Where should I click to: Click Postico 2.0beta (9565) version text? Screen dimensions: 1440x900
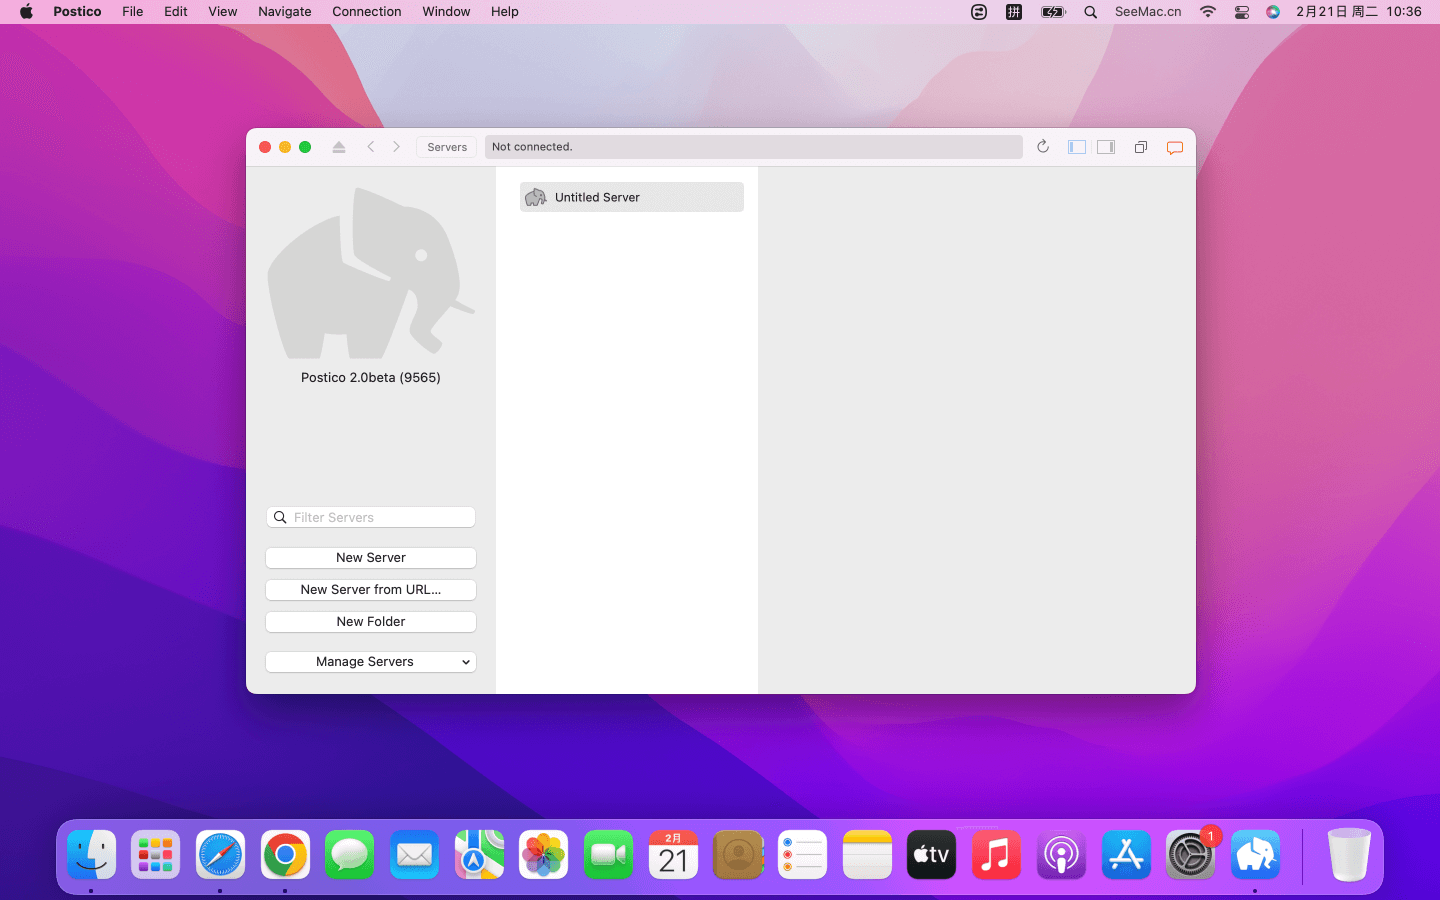point(371,378)
